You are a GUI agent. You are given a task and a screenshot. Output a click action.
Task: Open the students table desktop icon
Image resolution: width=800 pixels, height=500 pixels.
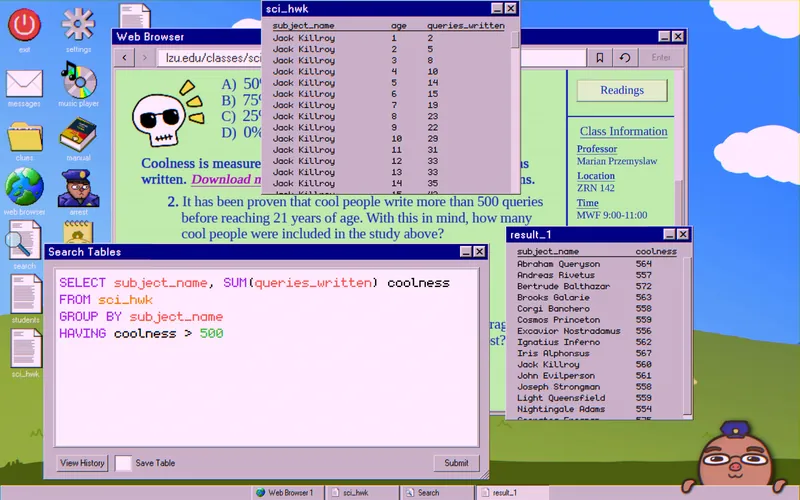point(26,295)
